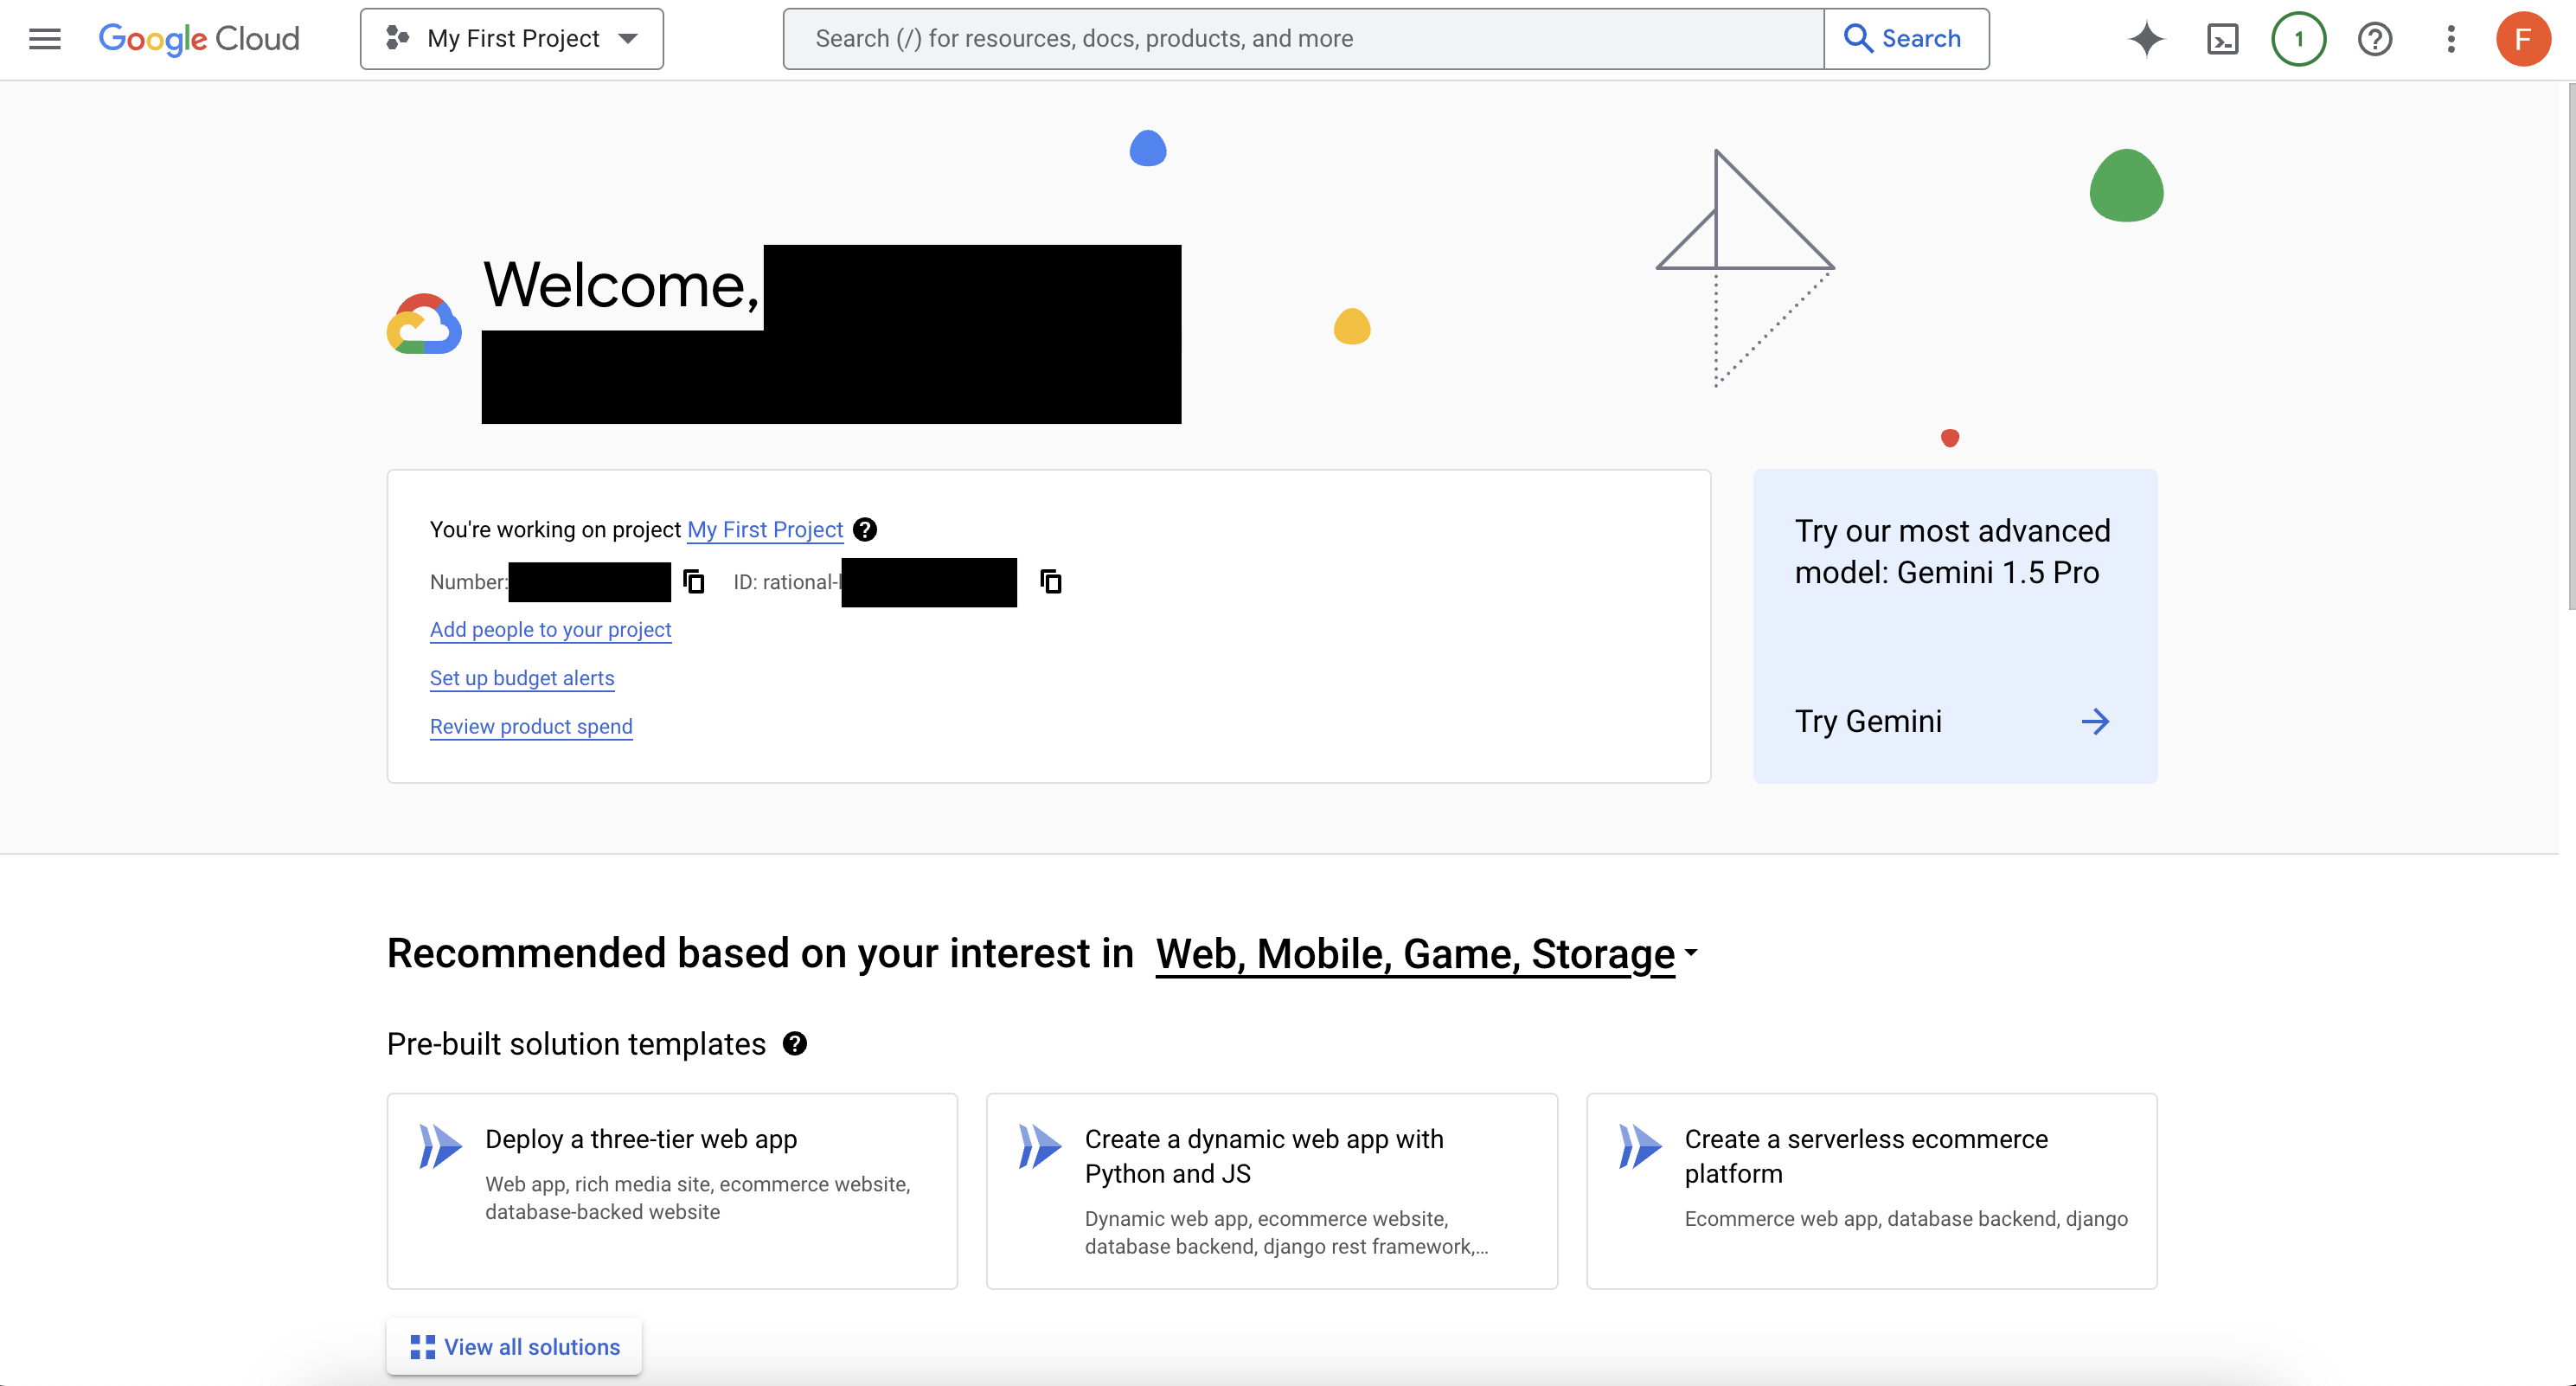Open the account avatar labeled F
The image size is (2576, 1386).
(x=2523, y=39)
